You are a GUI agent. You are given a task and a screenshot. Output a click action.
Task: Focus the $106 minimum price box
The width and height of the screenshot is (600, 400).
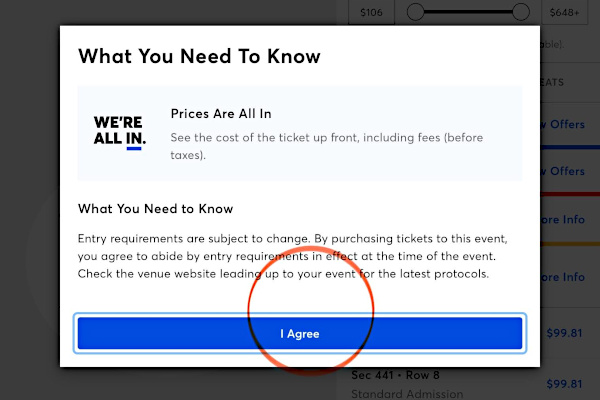point(371,12)
